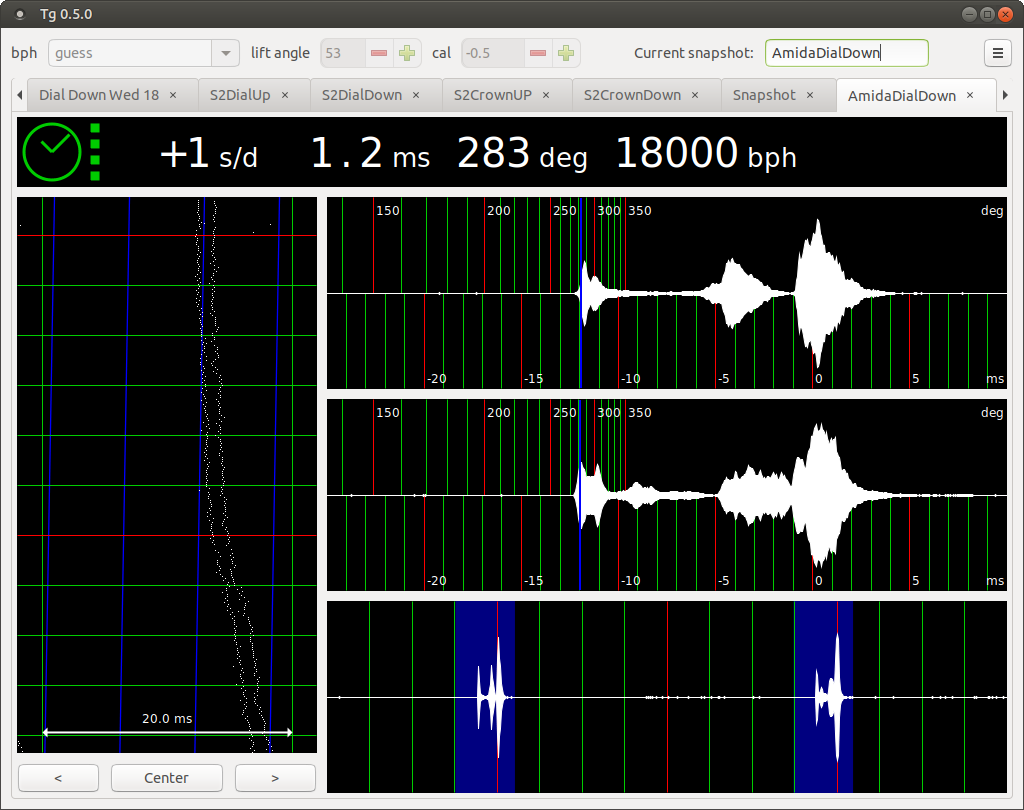Screen dimensions: 1024x810
Task: Increase the lift angle value
Action: [407, 53]
